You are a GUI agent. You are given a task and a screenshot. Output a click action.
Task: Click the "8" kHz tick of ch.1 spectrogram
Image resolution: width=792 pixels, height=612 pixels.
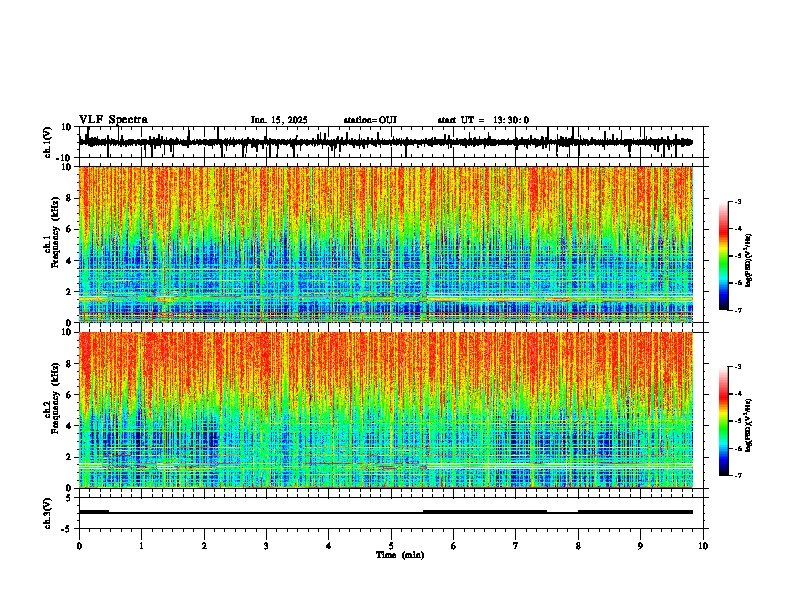click(70, 198)
